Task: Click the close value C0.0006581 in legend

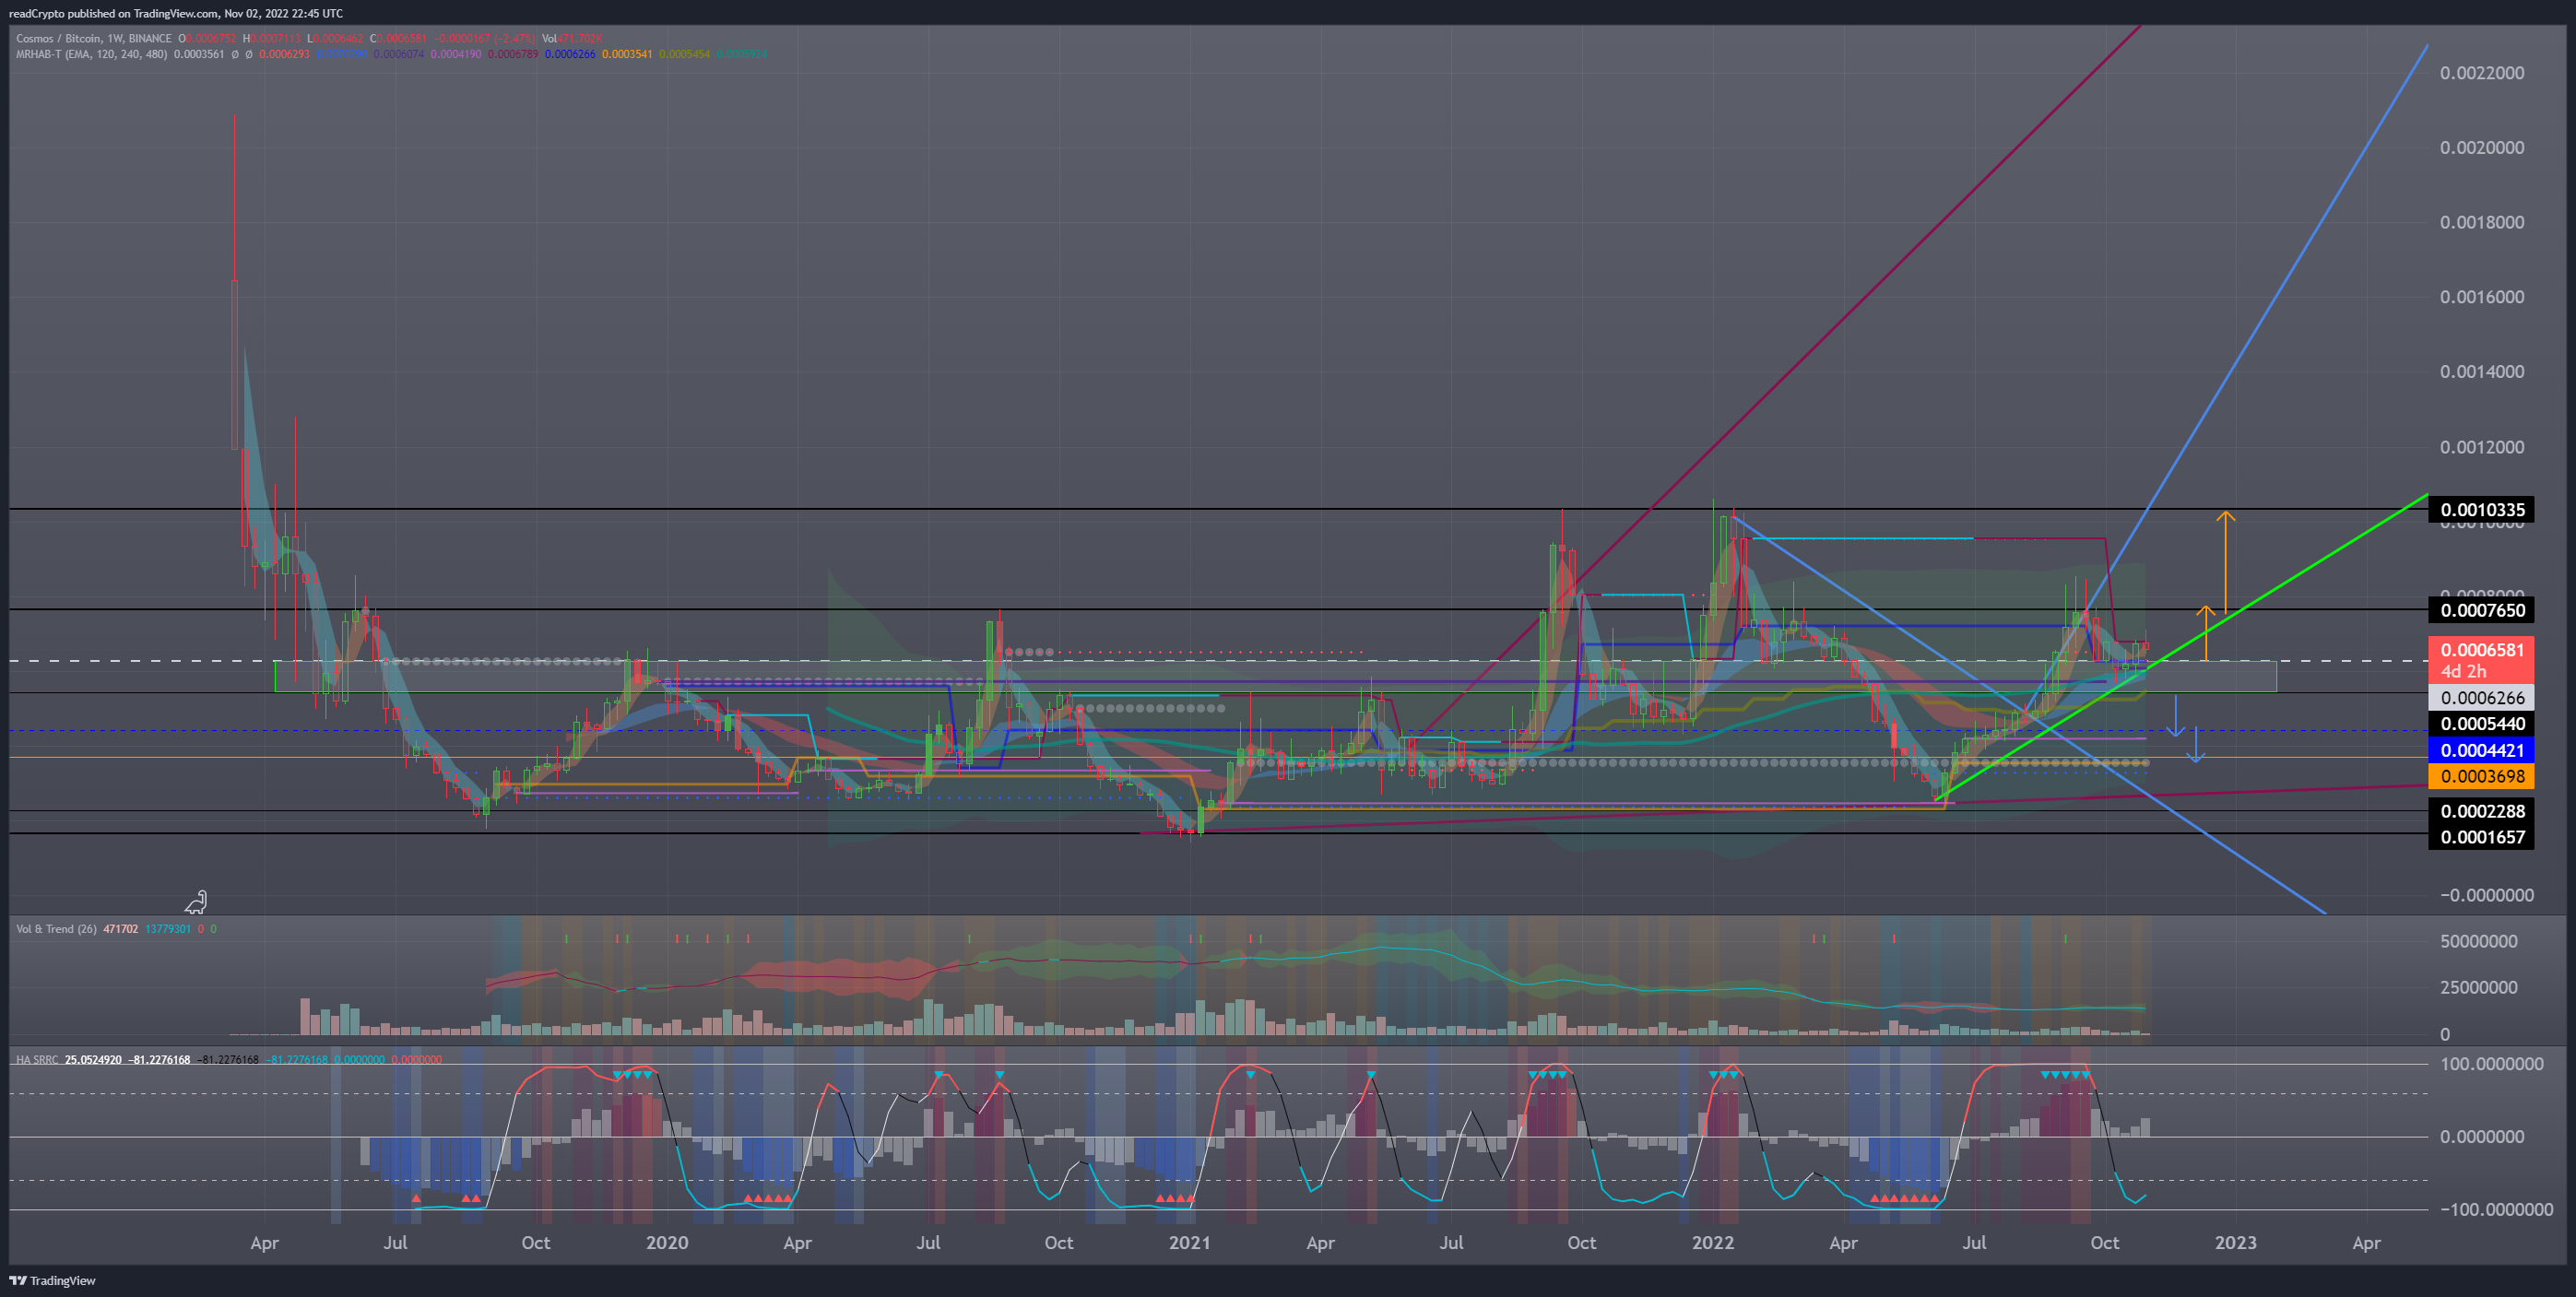Action: pos(398,38)
